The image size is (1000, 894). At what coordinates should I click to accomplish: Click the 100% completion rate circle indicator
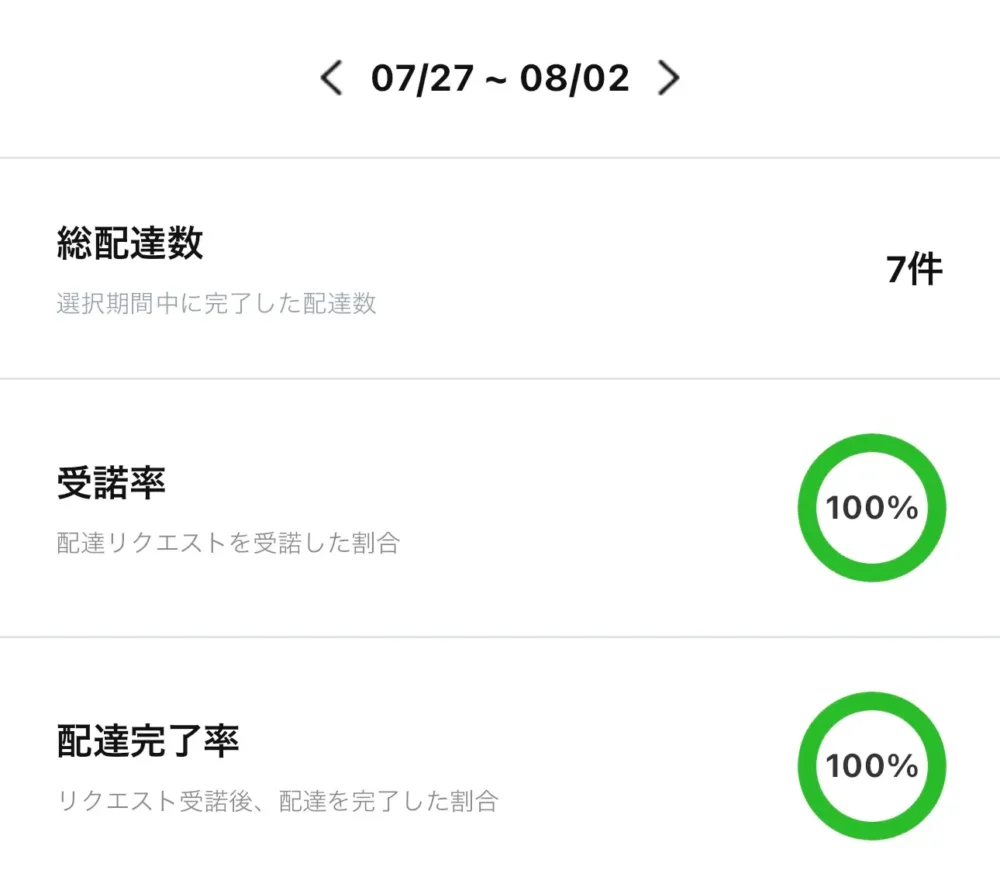tap(871, 766)
